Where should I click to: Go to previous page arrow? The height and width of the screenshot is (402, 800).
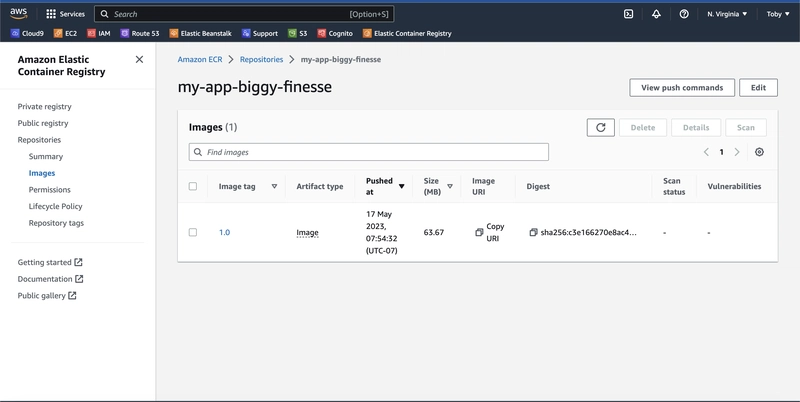tap(706, 152)
